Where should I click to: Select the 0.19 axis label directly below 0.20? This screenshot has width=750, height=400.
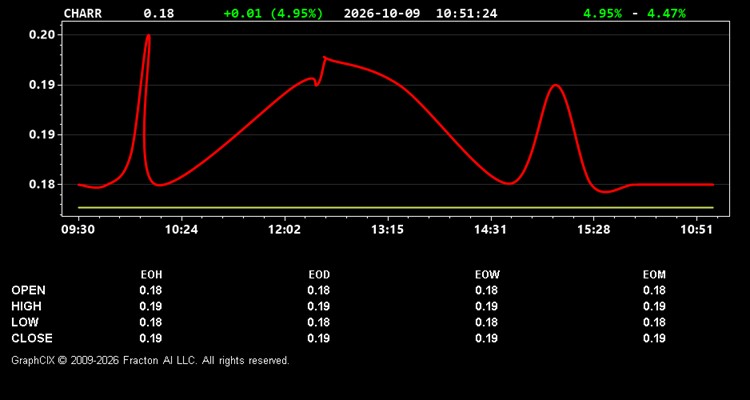(x=42, y=85)
